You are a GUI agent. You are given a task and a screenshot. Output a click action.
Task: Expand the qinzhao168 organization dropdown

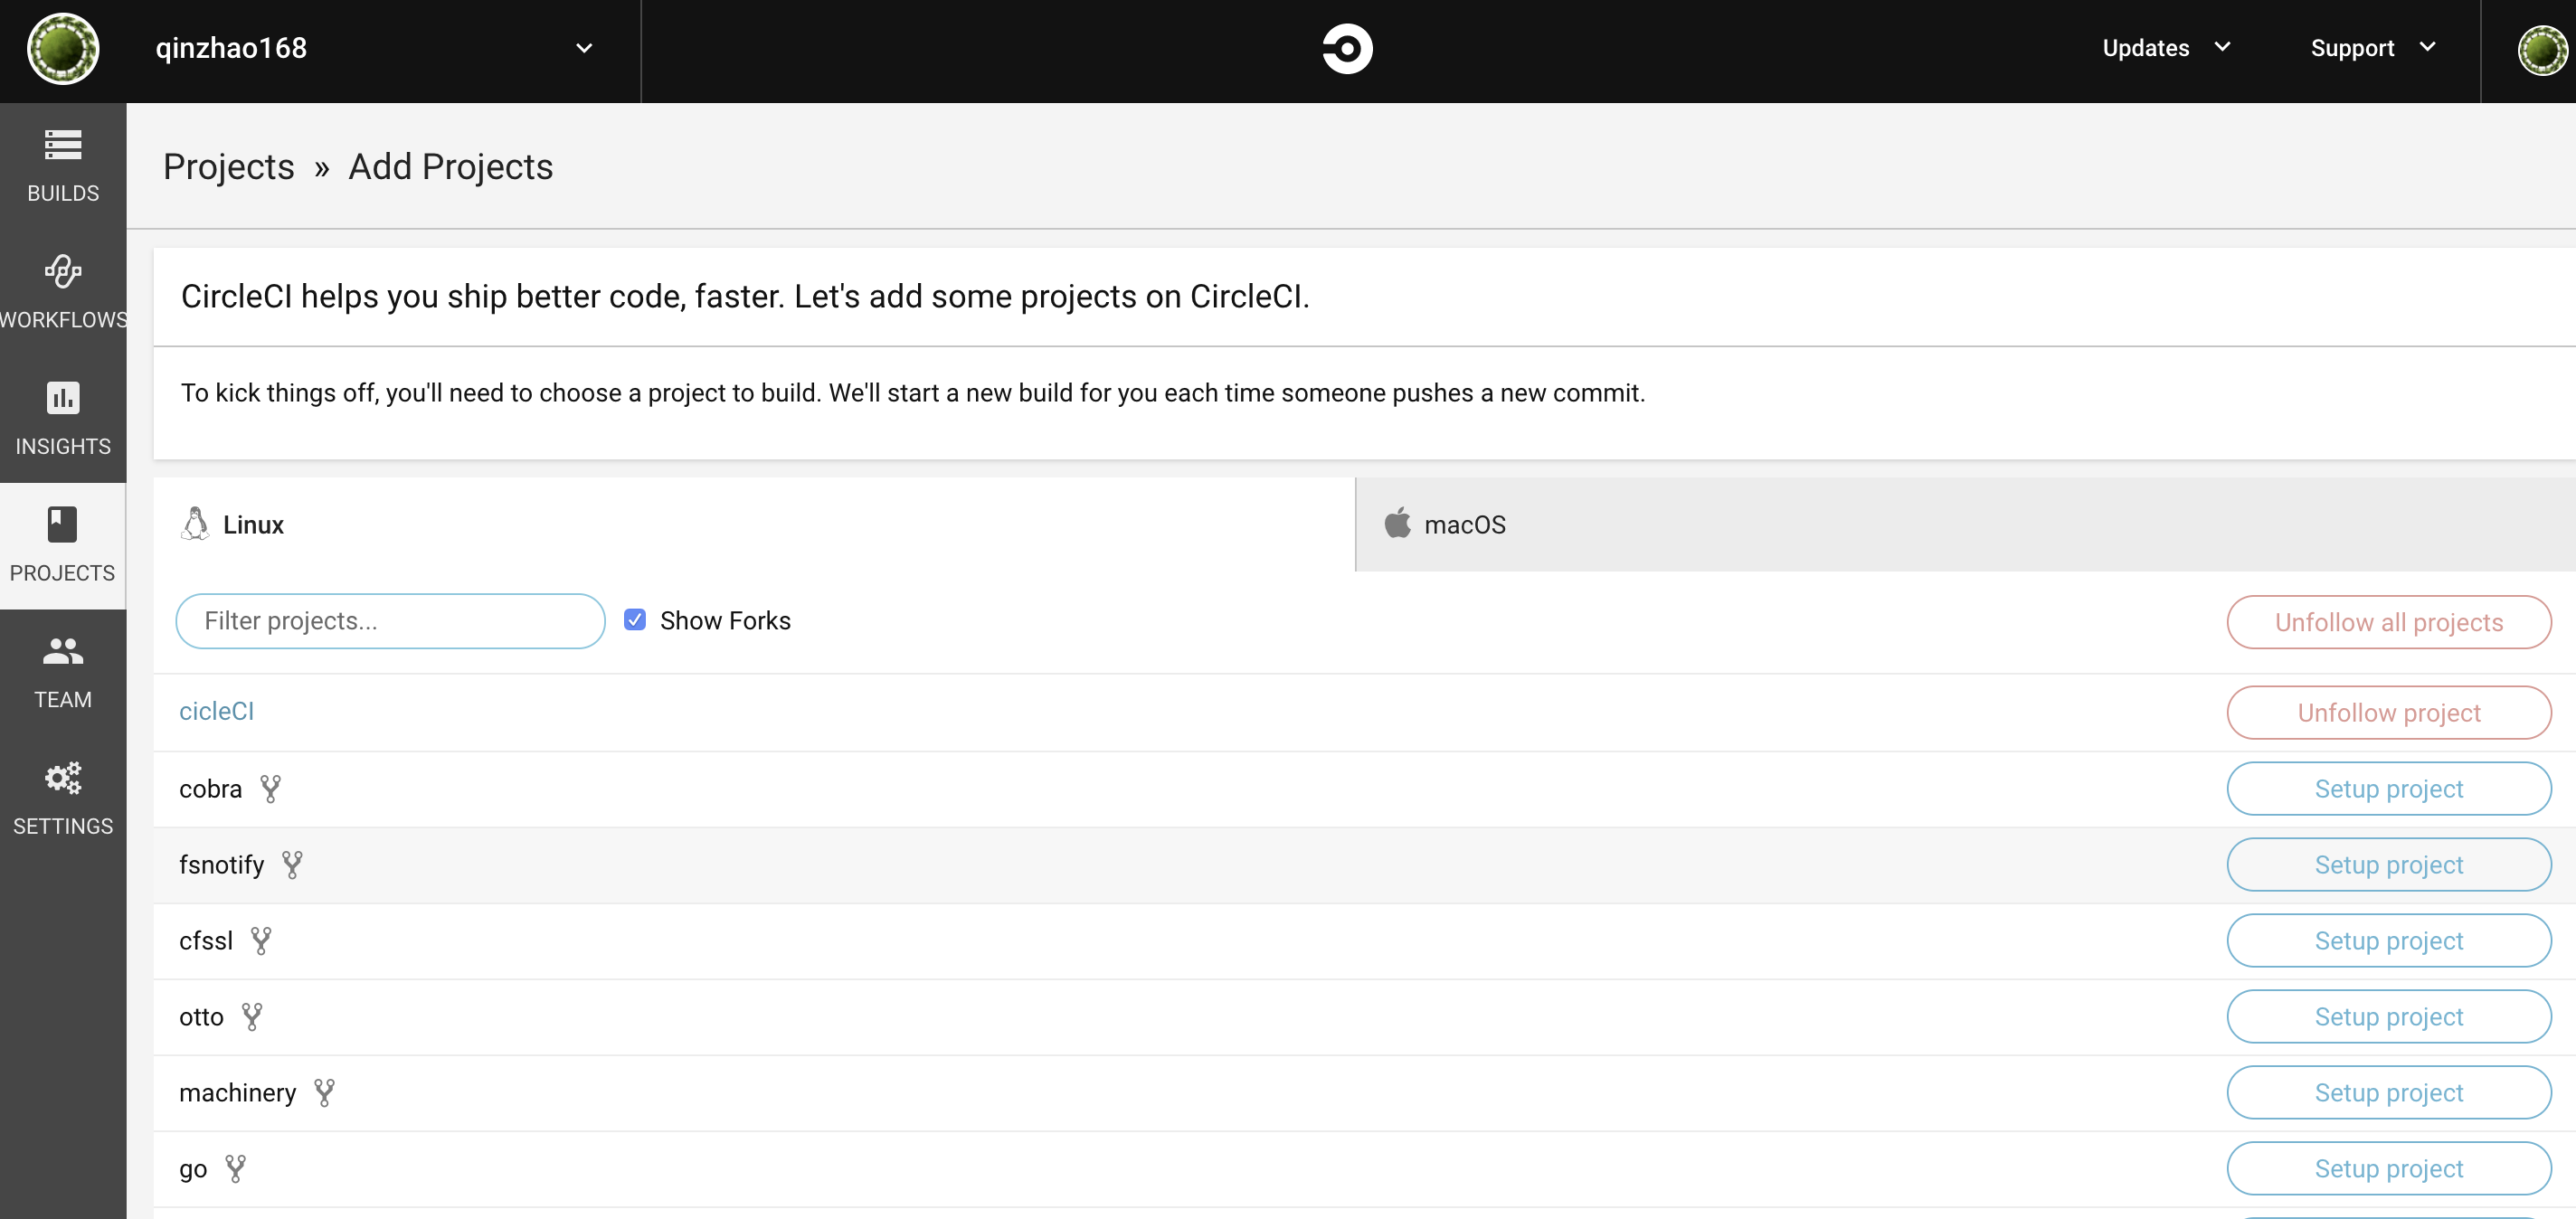tap(584, 48)
